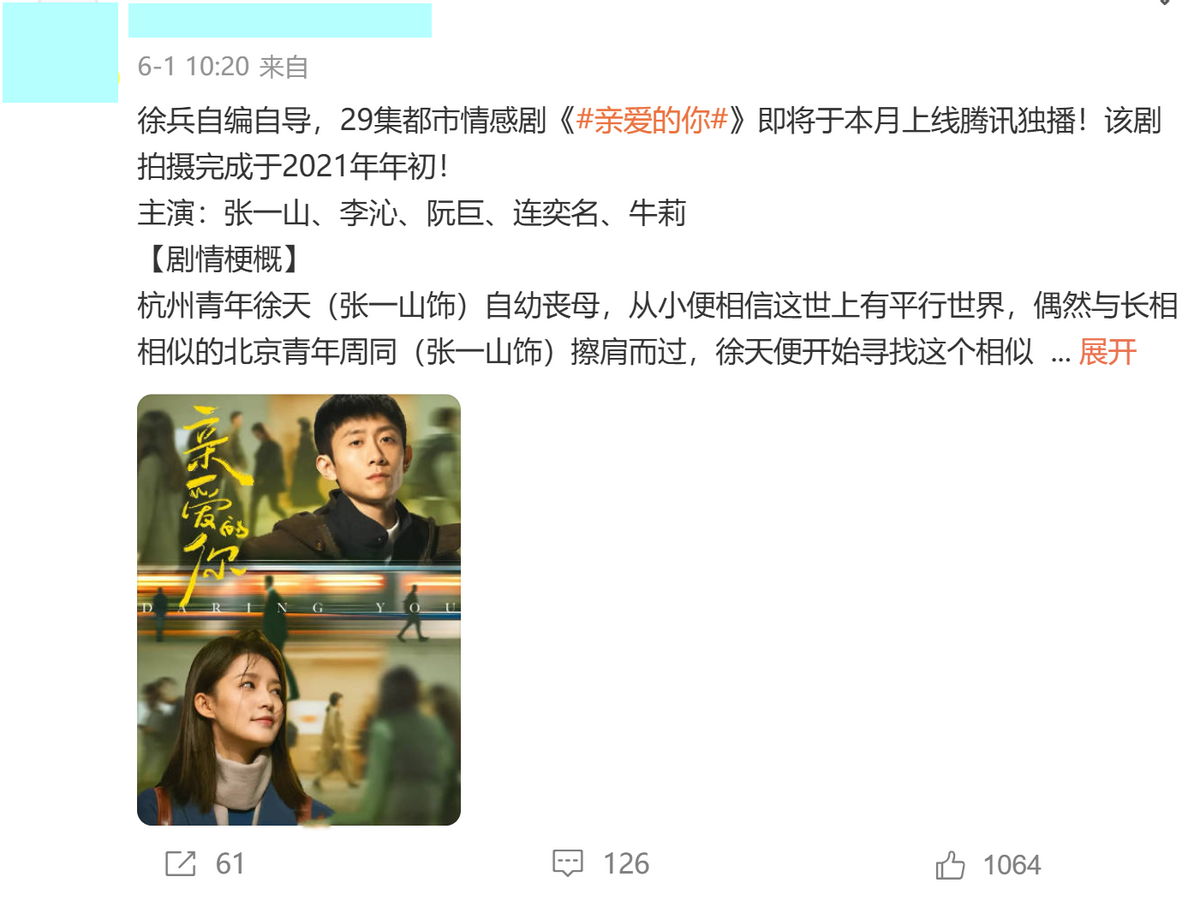Expand the full post text with 展开
Image resolution: width=1200 pixels, height=900 pixels.
click(x=1107, y=352)
